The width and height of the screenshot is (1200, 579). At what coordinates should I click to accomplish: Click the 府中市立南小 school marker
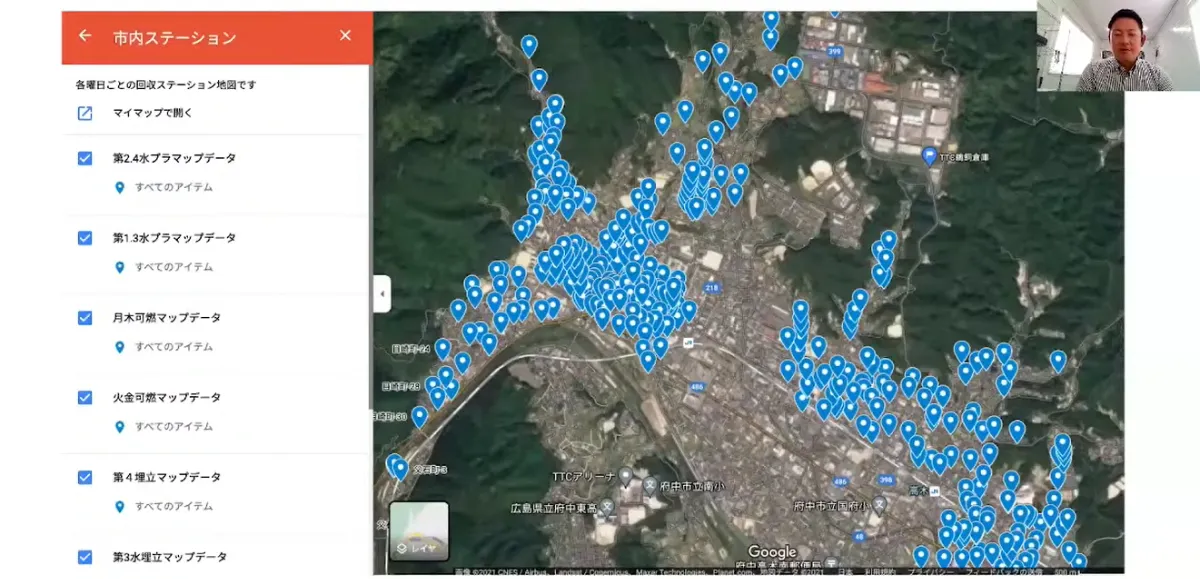pyautogui.click(x=650, y=485)
